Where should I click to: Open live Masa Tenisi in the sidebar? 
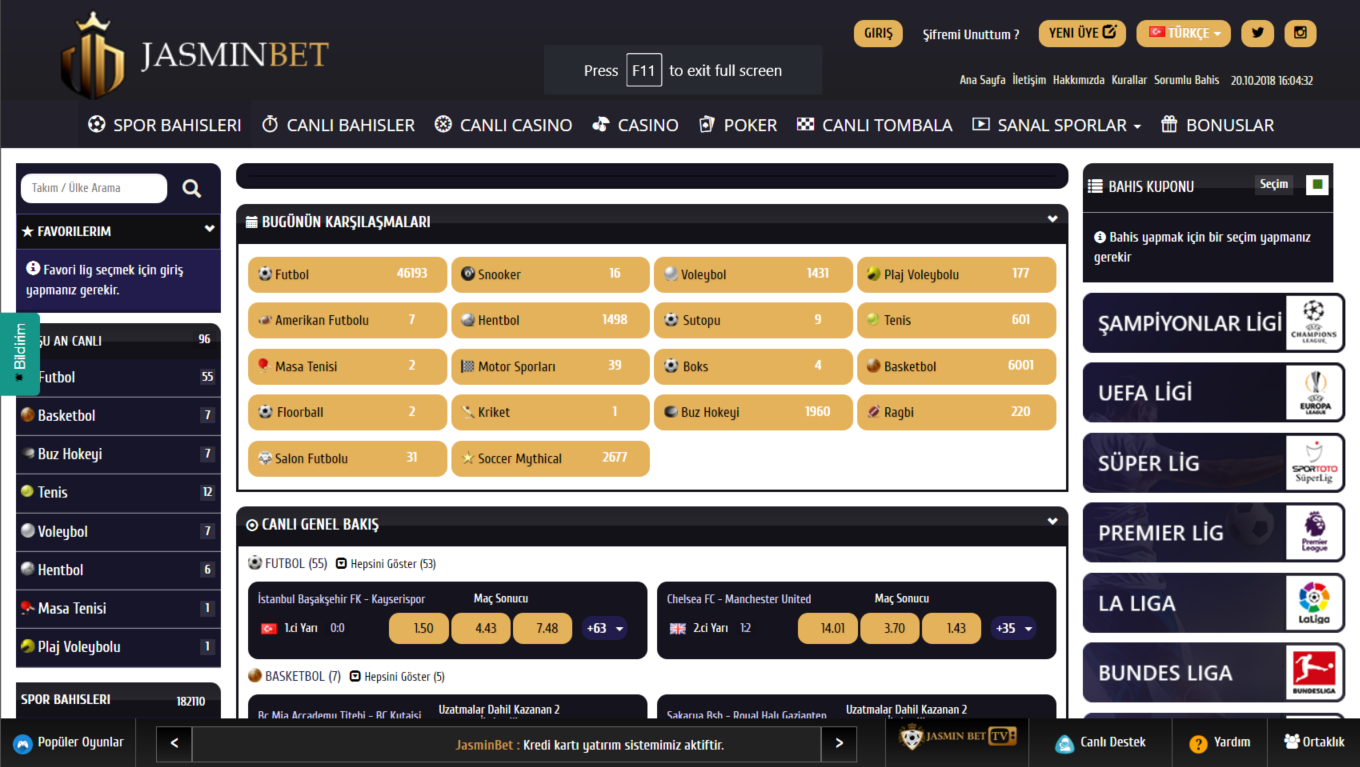[118, 608]
